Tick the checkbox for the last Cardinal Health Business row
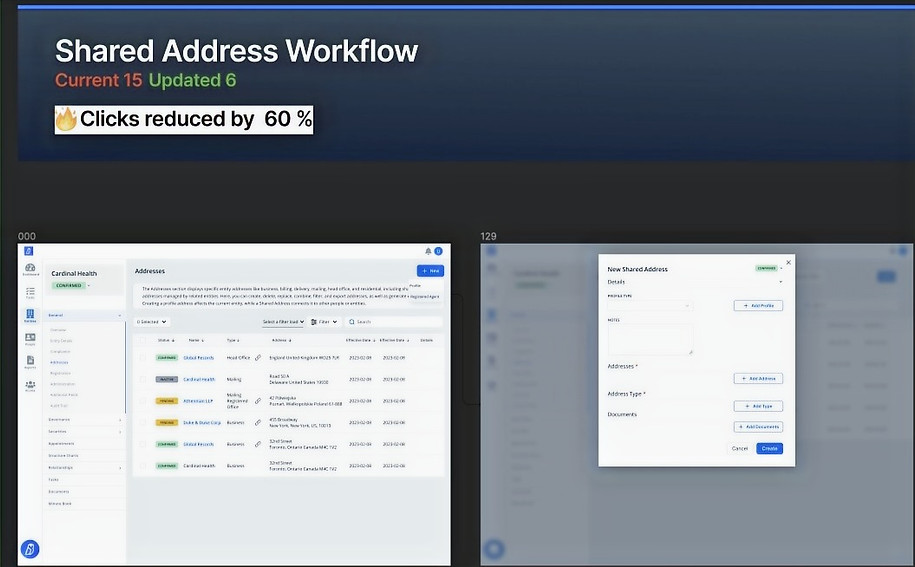915x567 pixels. click(x=143, y=466)
